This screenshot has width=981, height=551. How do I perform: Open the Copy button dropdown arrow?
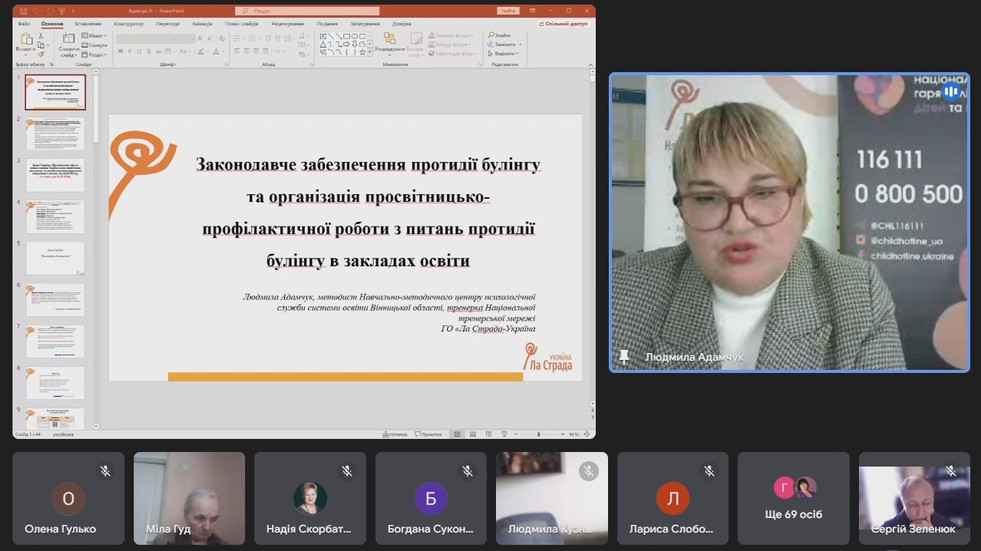pyautogui.click(x=48, y=45)
